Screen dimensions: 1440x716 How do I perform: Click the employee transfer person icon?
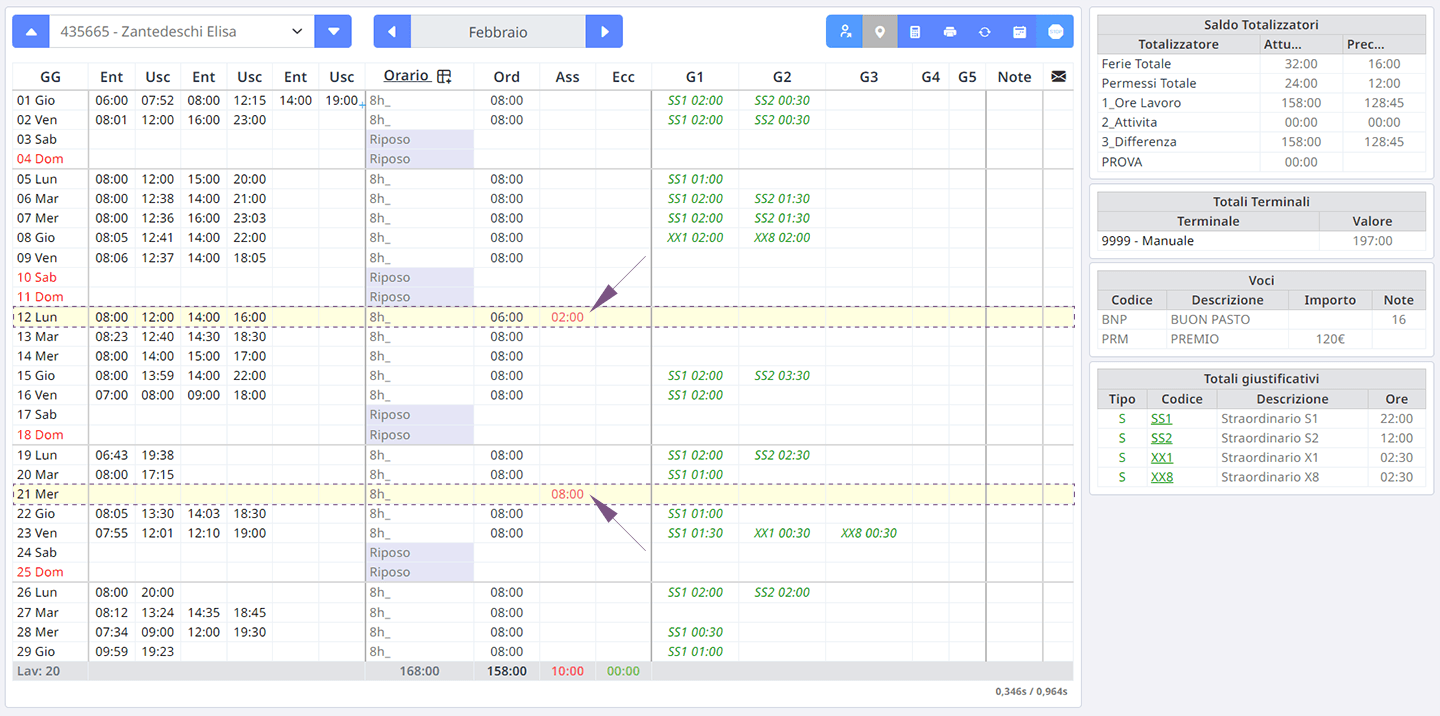pos(845,31)
